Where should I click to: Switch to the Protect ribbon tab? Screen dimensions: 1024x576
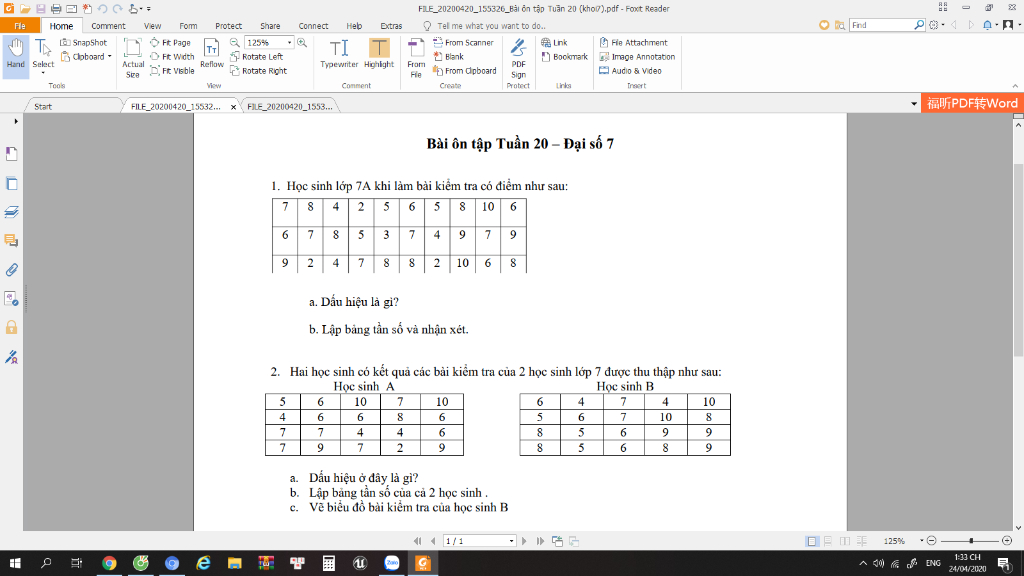pos(229,26)
